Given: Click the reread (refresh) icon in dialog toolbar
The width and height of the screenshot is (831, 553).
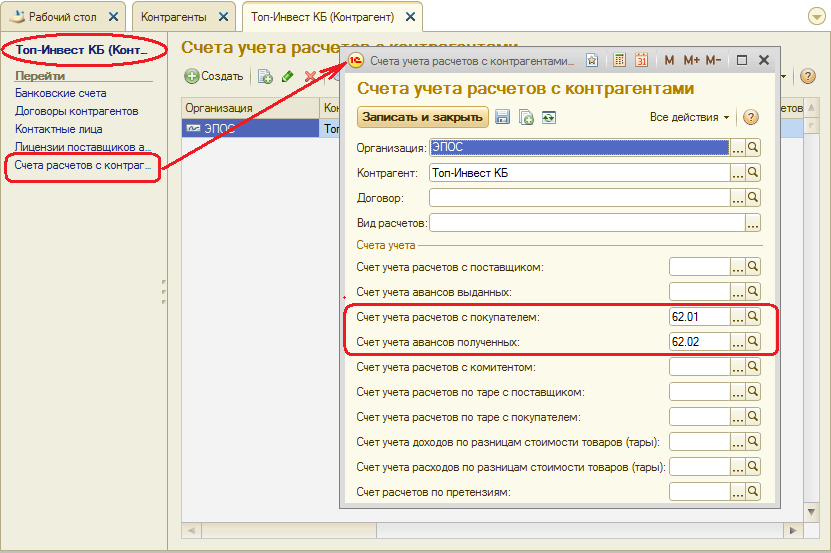Looking at the screenshot, I should click(x=548, y=117).
